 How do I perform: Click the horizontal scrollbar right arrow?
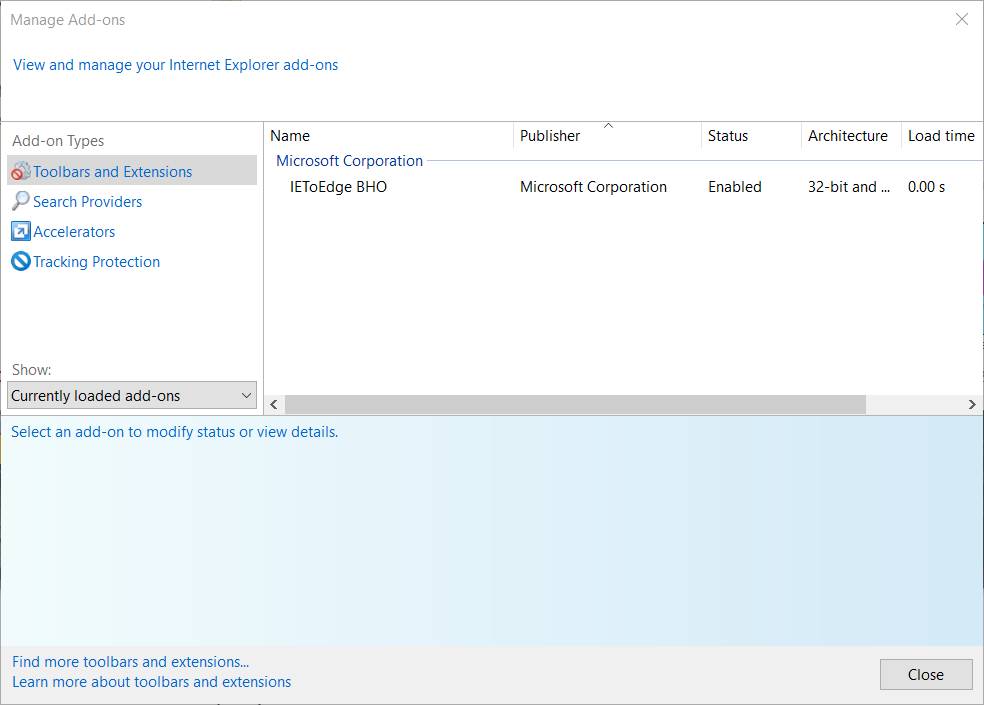972,404
